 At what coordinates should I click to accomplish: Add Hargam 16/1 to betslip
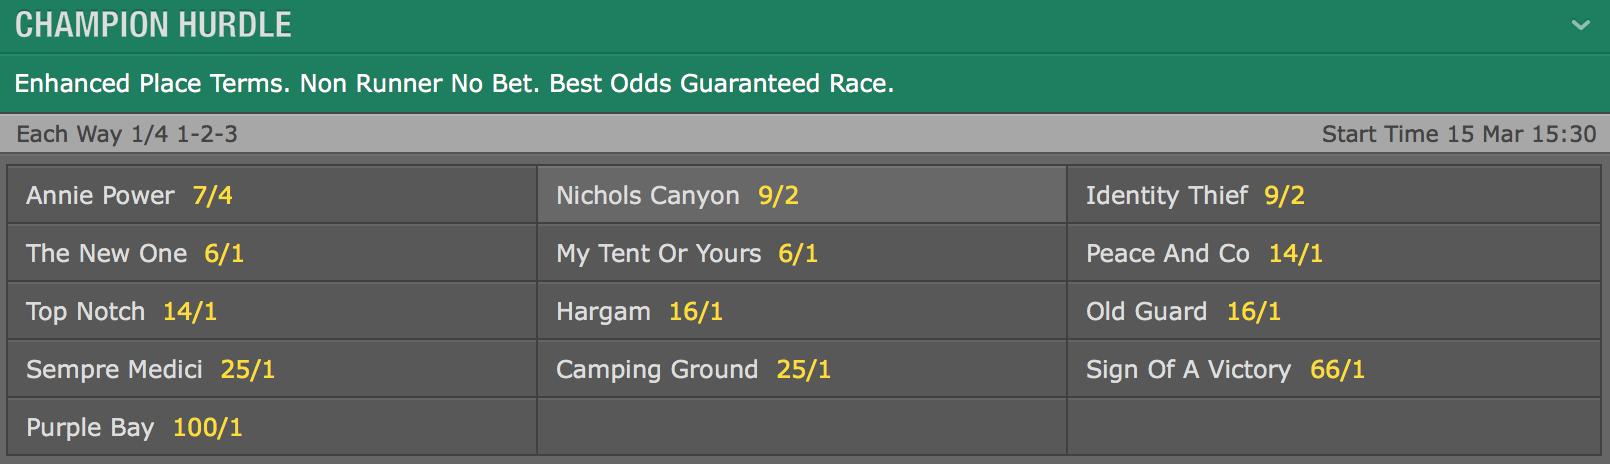[802, 311]
